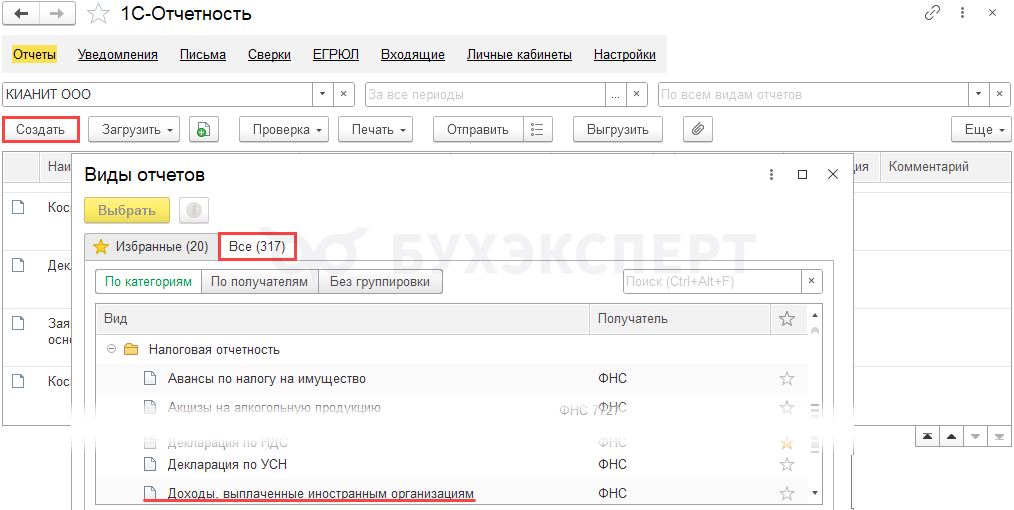Image resolution: width=1014 pixels, height=510 pixels.
Task: Open the Отчеты section
Action: [x=35, y=55]
